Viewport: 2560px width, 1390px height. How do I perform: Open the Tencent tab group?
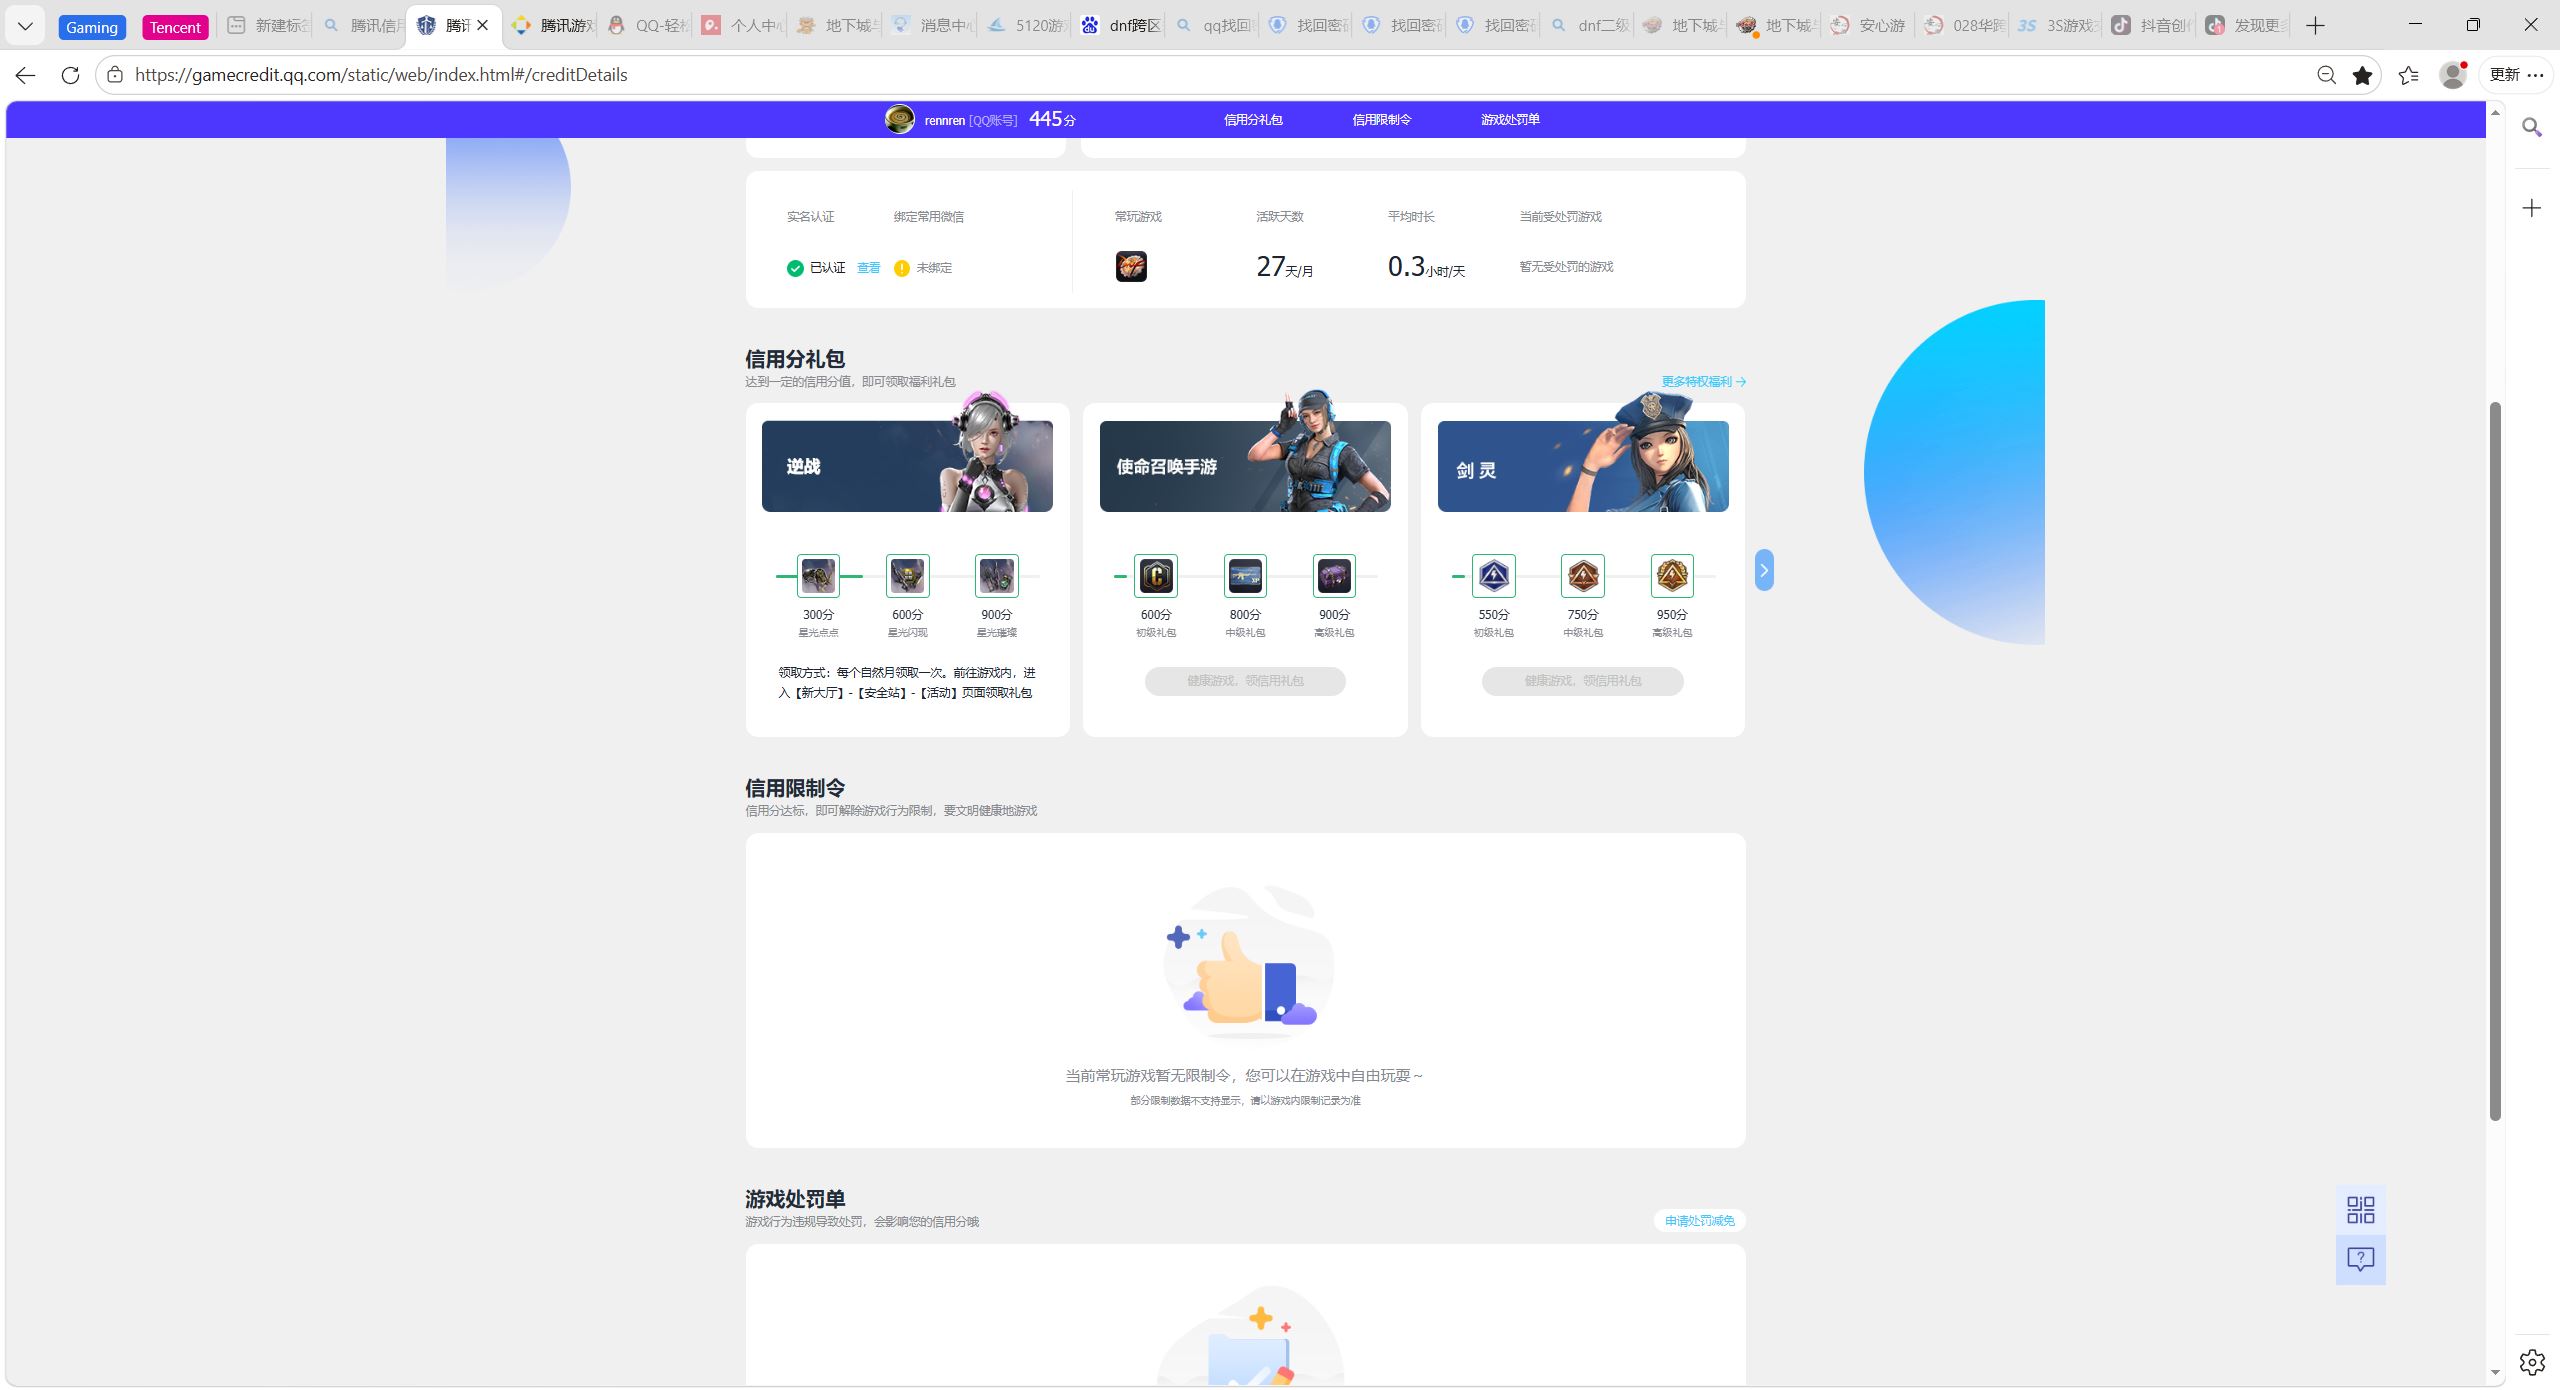(175, 27)
